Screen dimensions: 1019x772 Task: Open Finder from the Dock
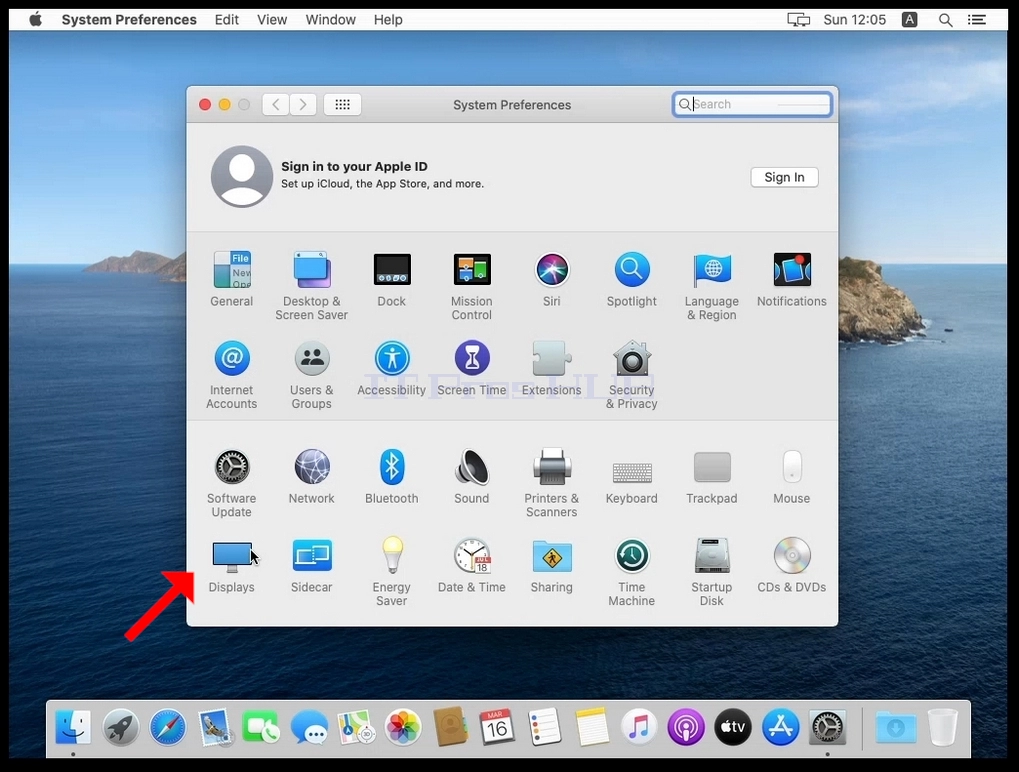tap(73, 727)
